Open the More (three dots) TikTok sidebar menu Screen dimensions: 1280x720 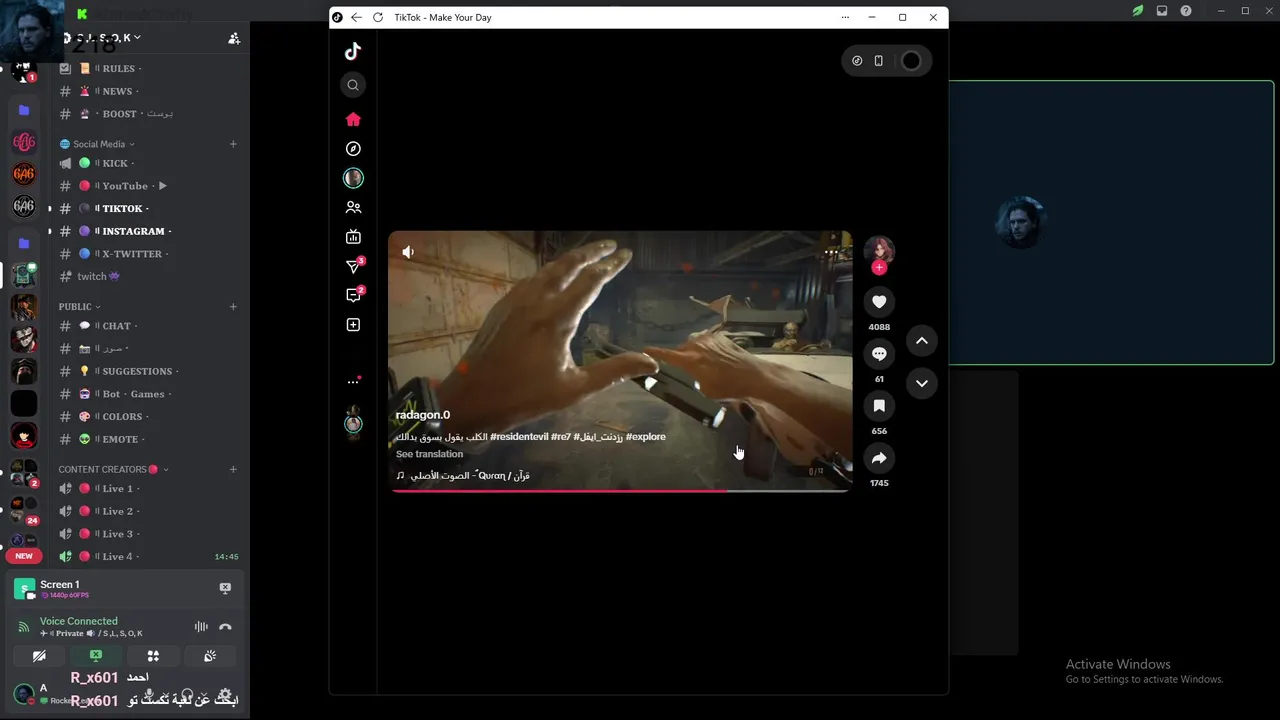pyautogui.click(x=353, y=381)
